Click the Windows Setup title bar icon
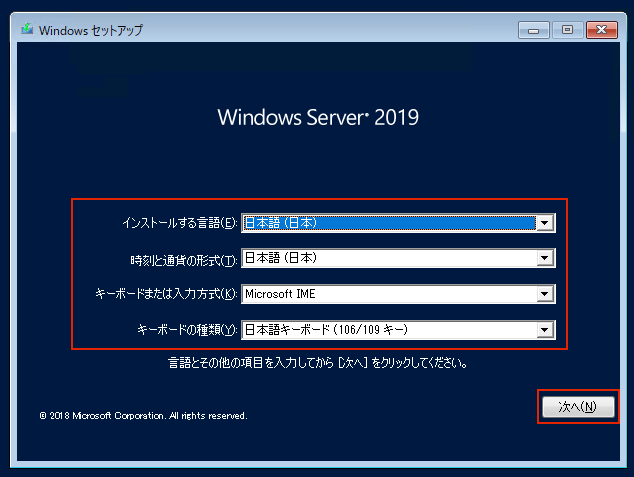Viewport: 634px width, 477px height. (x=27, y=29)
